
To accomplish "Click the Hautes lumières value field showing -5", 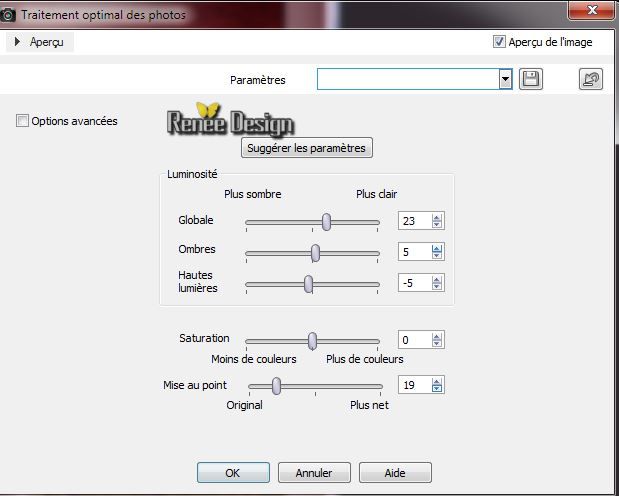I will pos(415,283).
